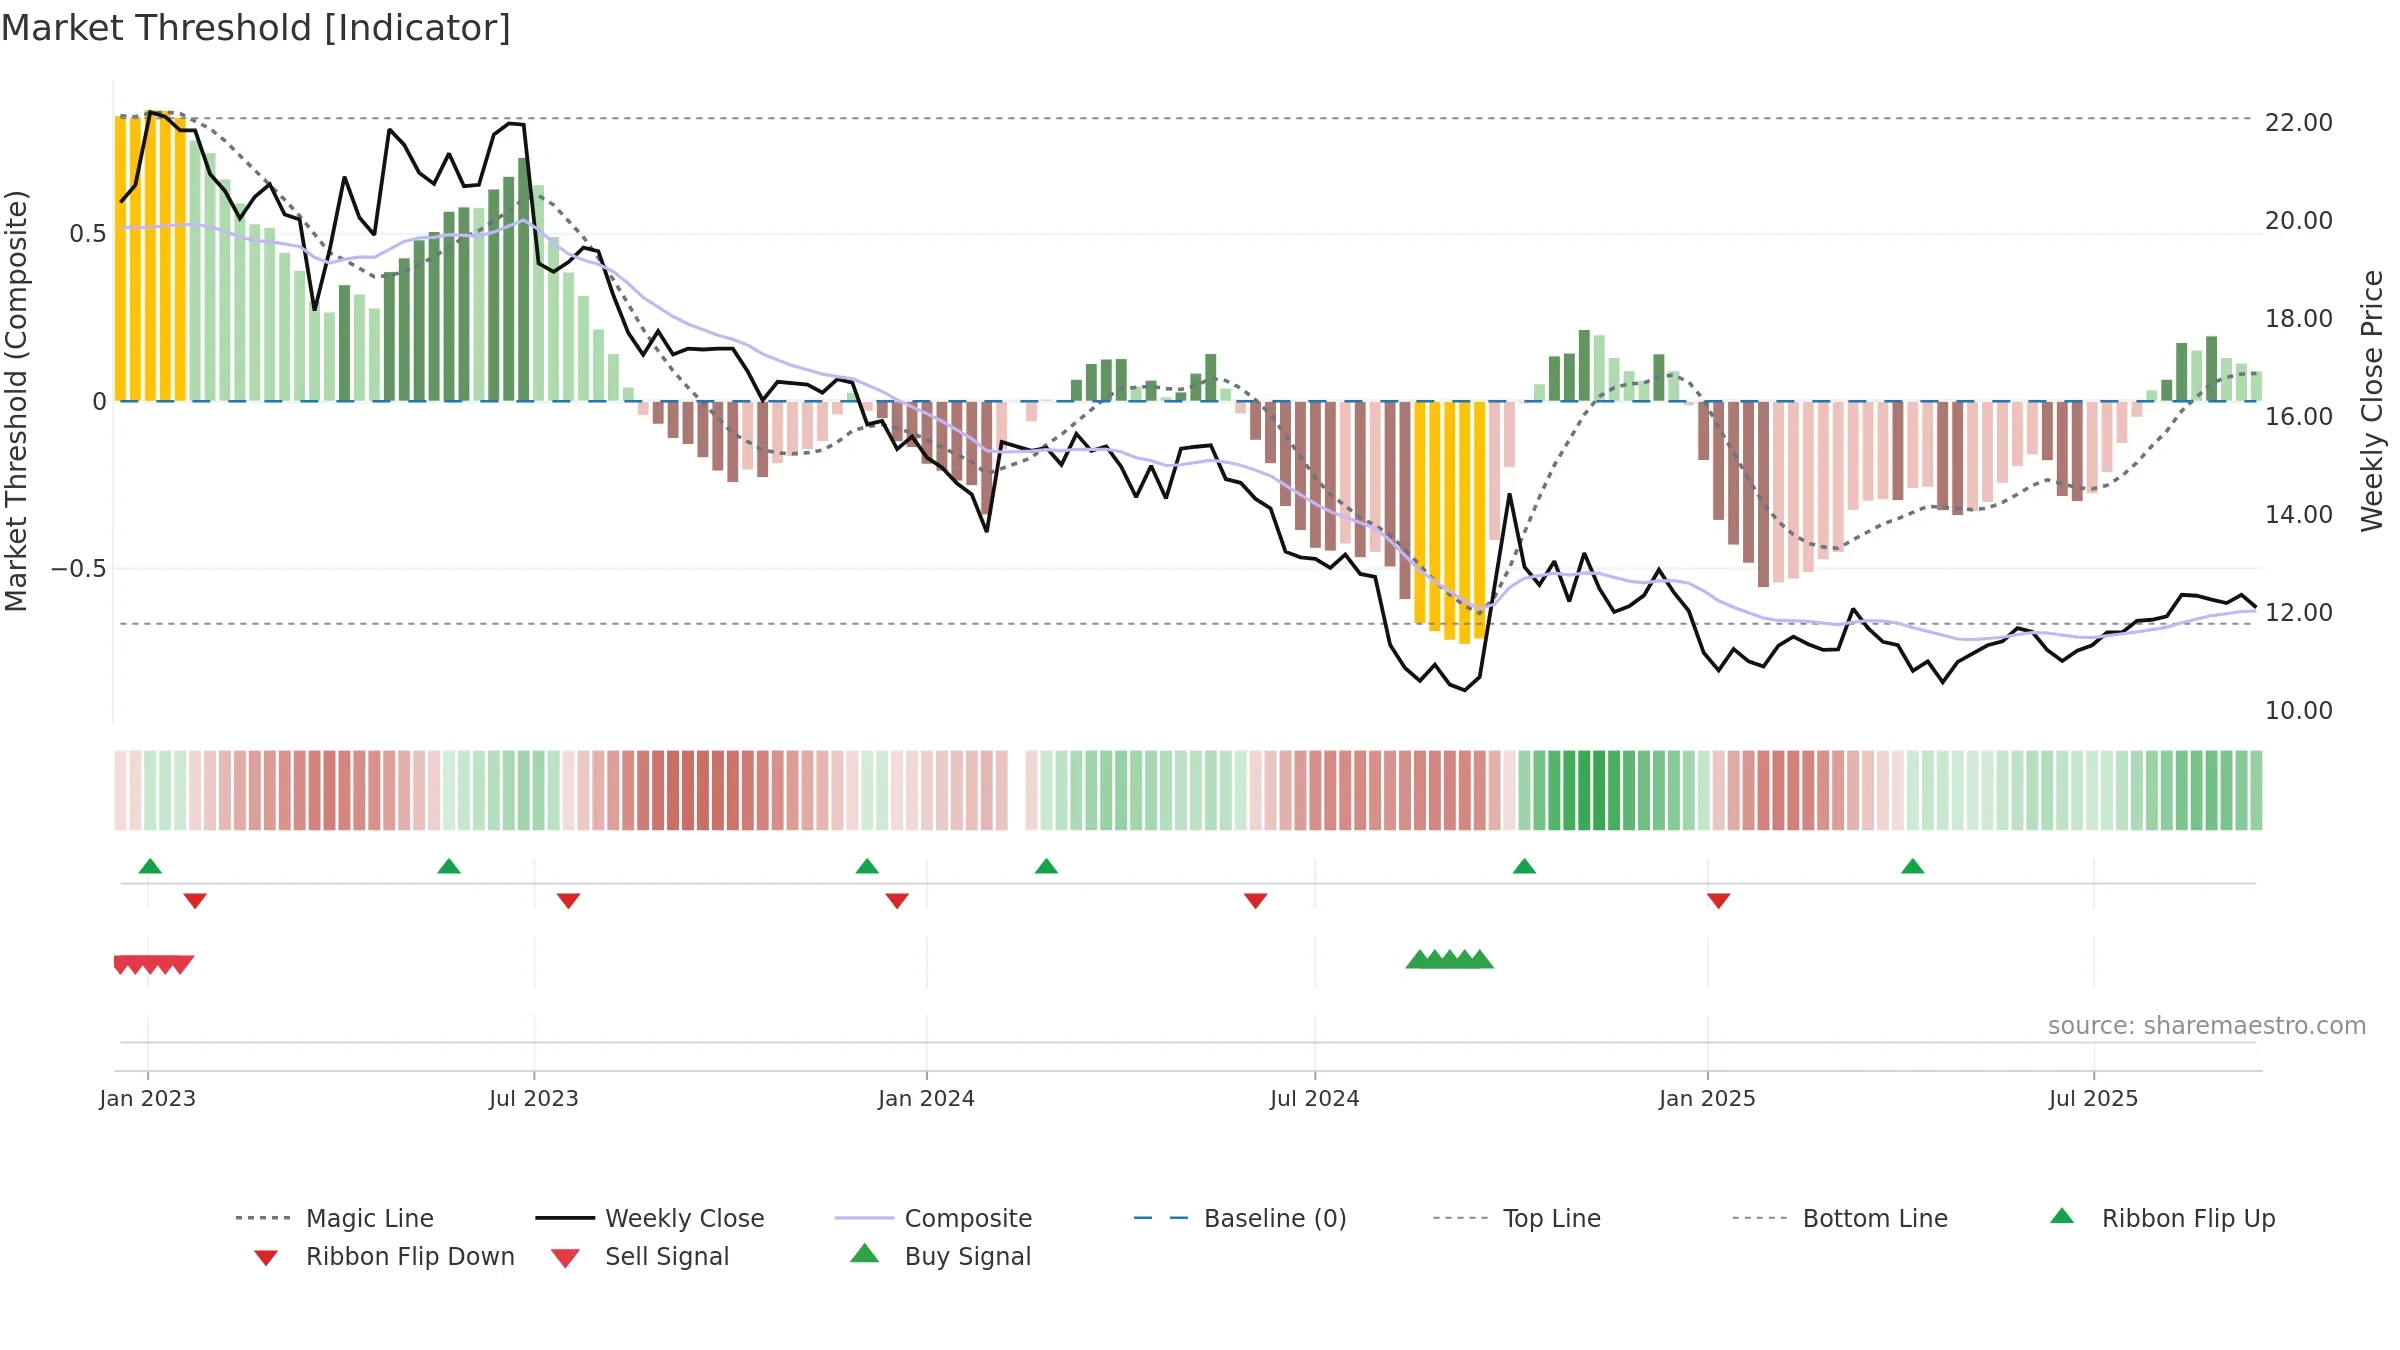
Task: Click the ribbon flip up marker in Apr 2025
Action: (x=1912, y=866)
